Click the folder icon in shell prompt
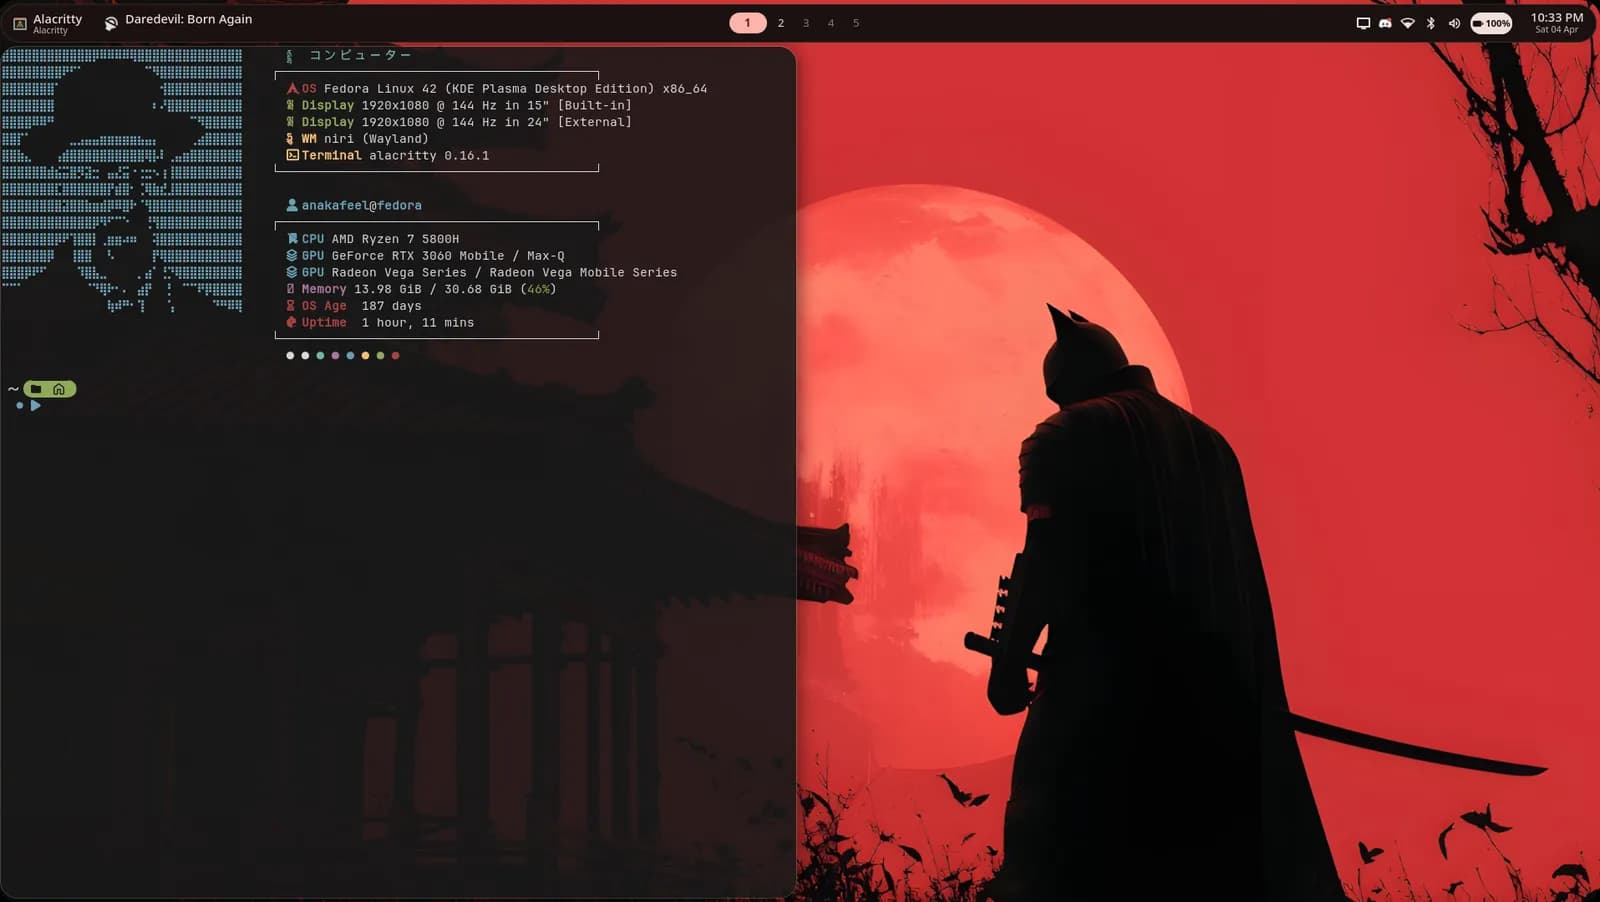The image size is (1600, 902). (36, 389)
